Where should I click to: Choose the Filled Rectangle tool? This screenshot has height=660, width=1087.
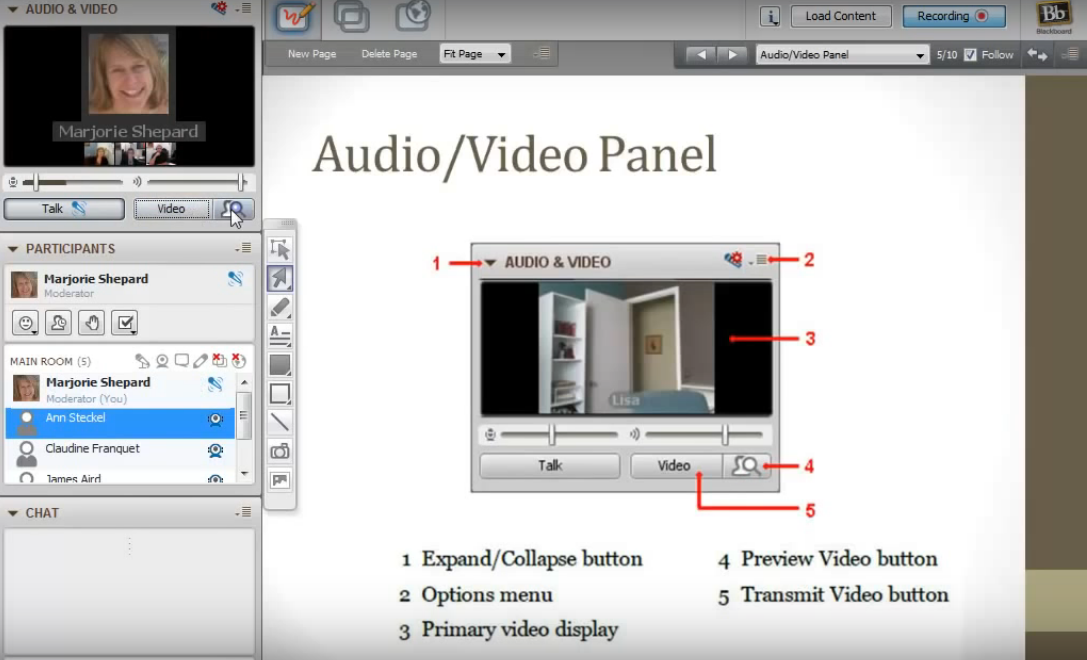[280, 365]
